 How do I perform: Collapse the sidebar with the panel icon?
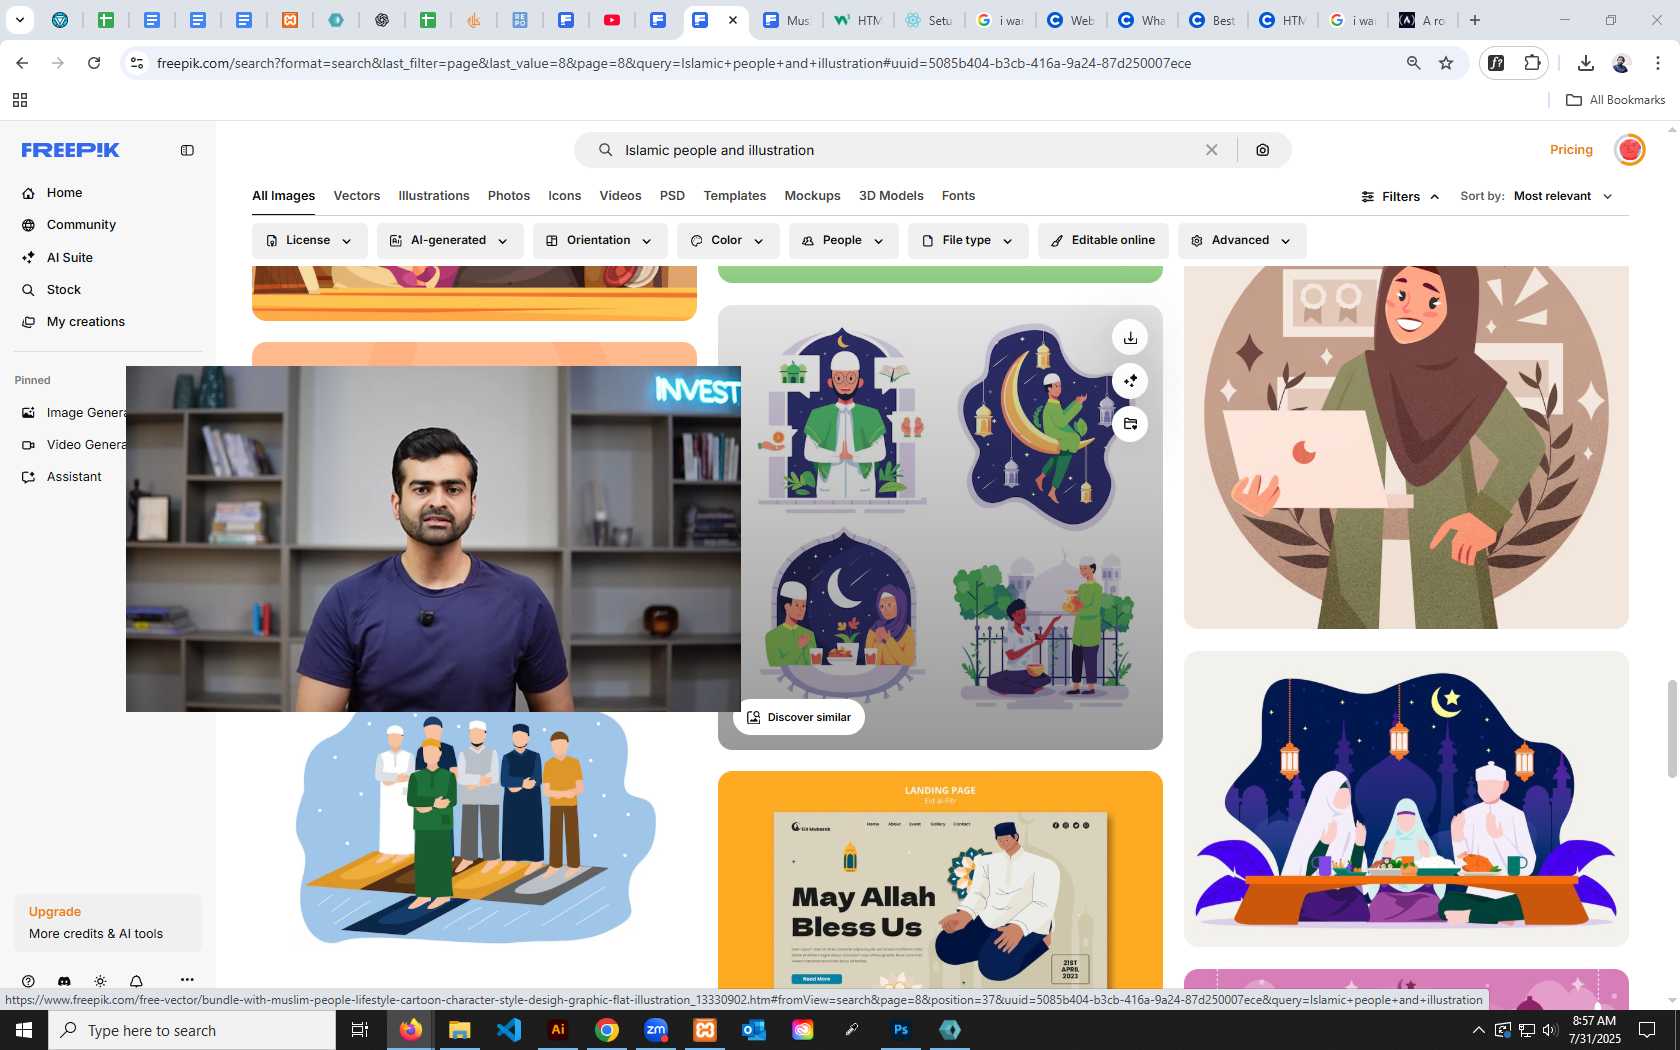[187, 150]
